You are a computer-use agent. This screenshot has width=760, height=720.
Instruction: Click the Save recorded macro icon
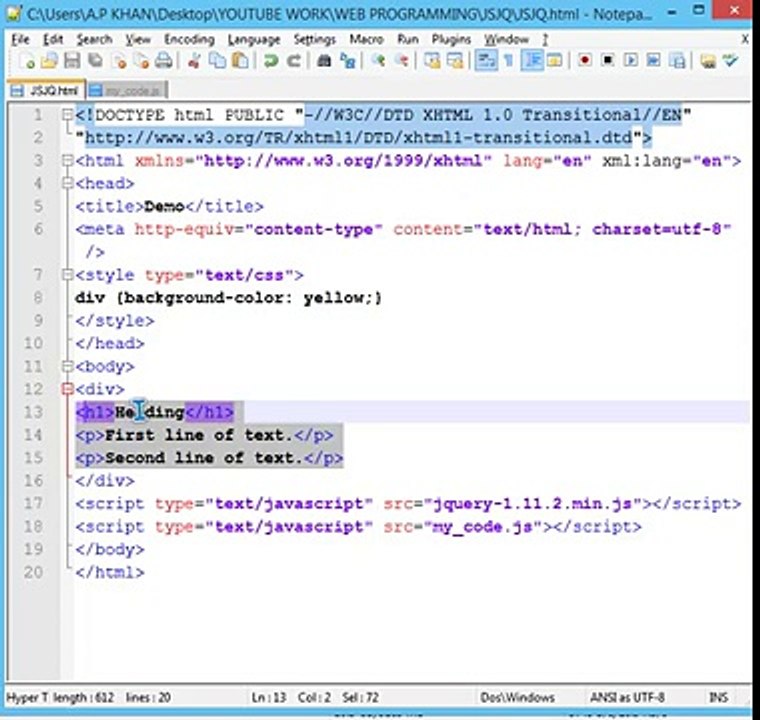click(x=677, y=61)
